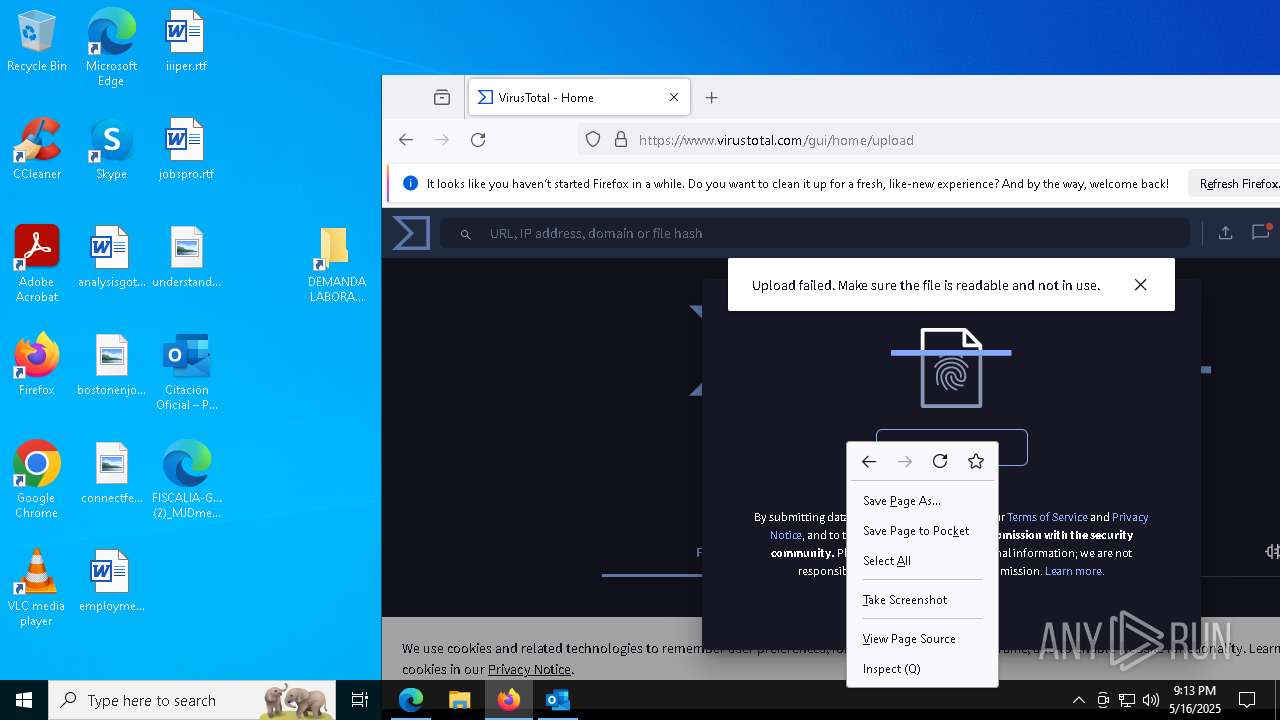Follow the Privacy Notice cookie banner link

click(529, 669)
